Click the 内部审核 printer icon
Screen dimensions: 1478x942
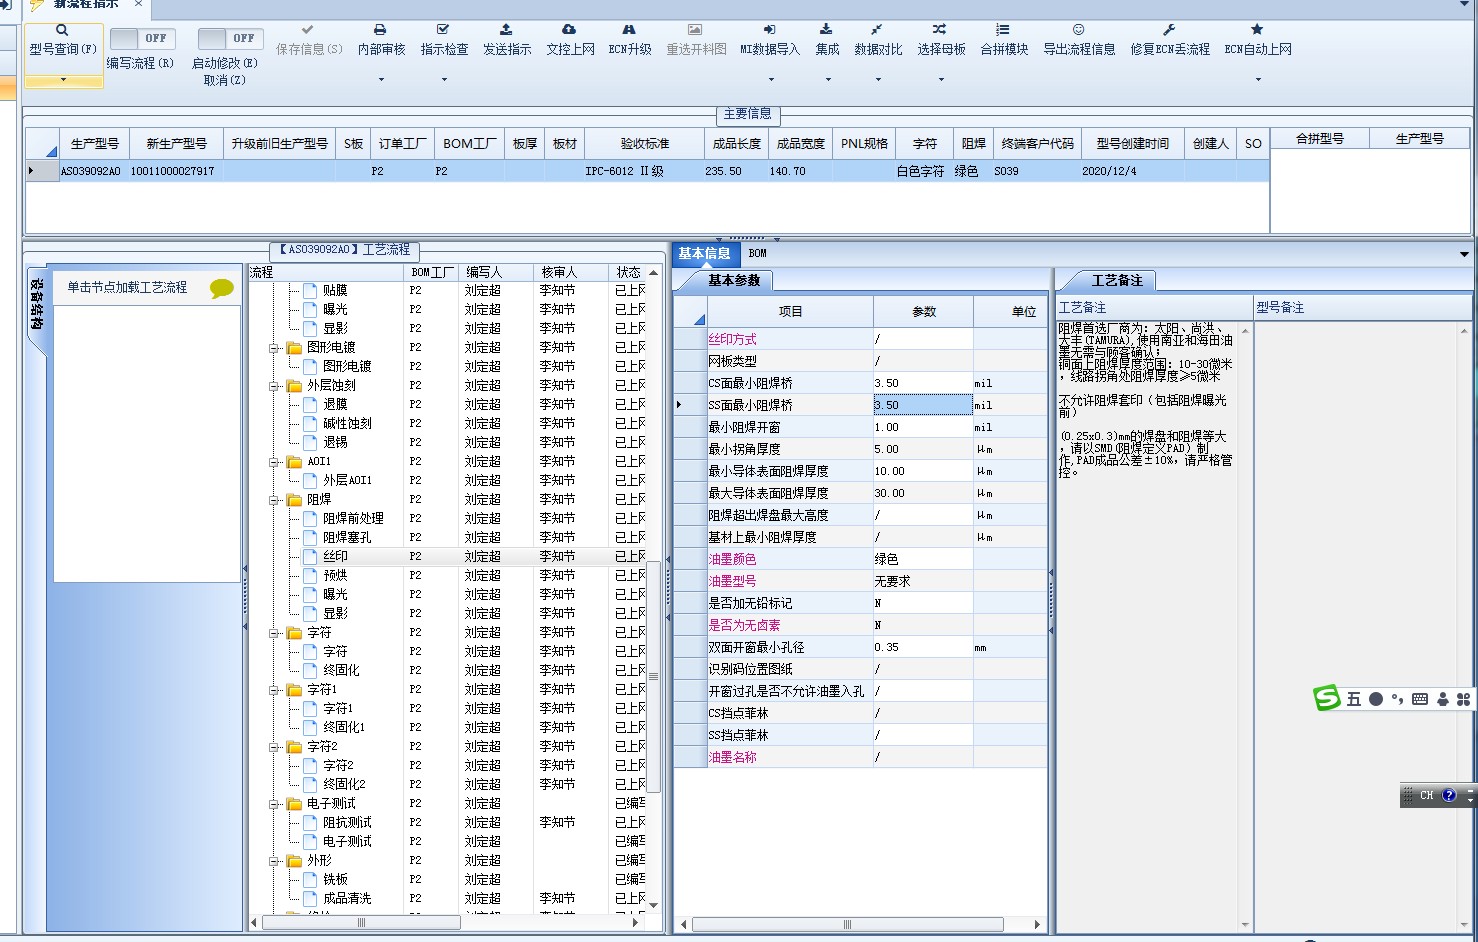coord(380,30)
